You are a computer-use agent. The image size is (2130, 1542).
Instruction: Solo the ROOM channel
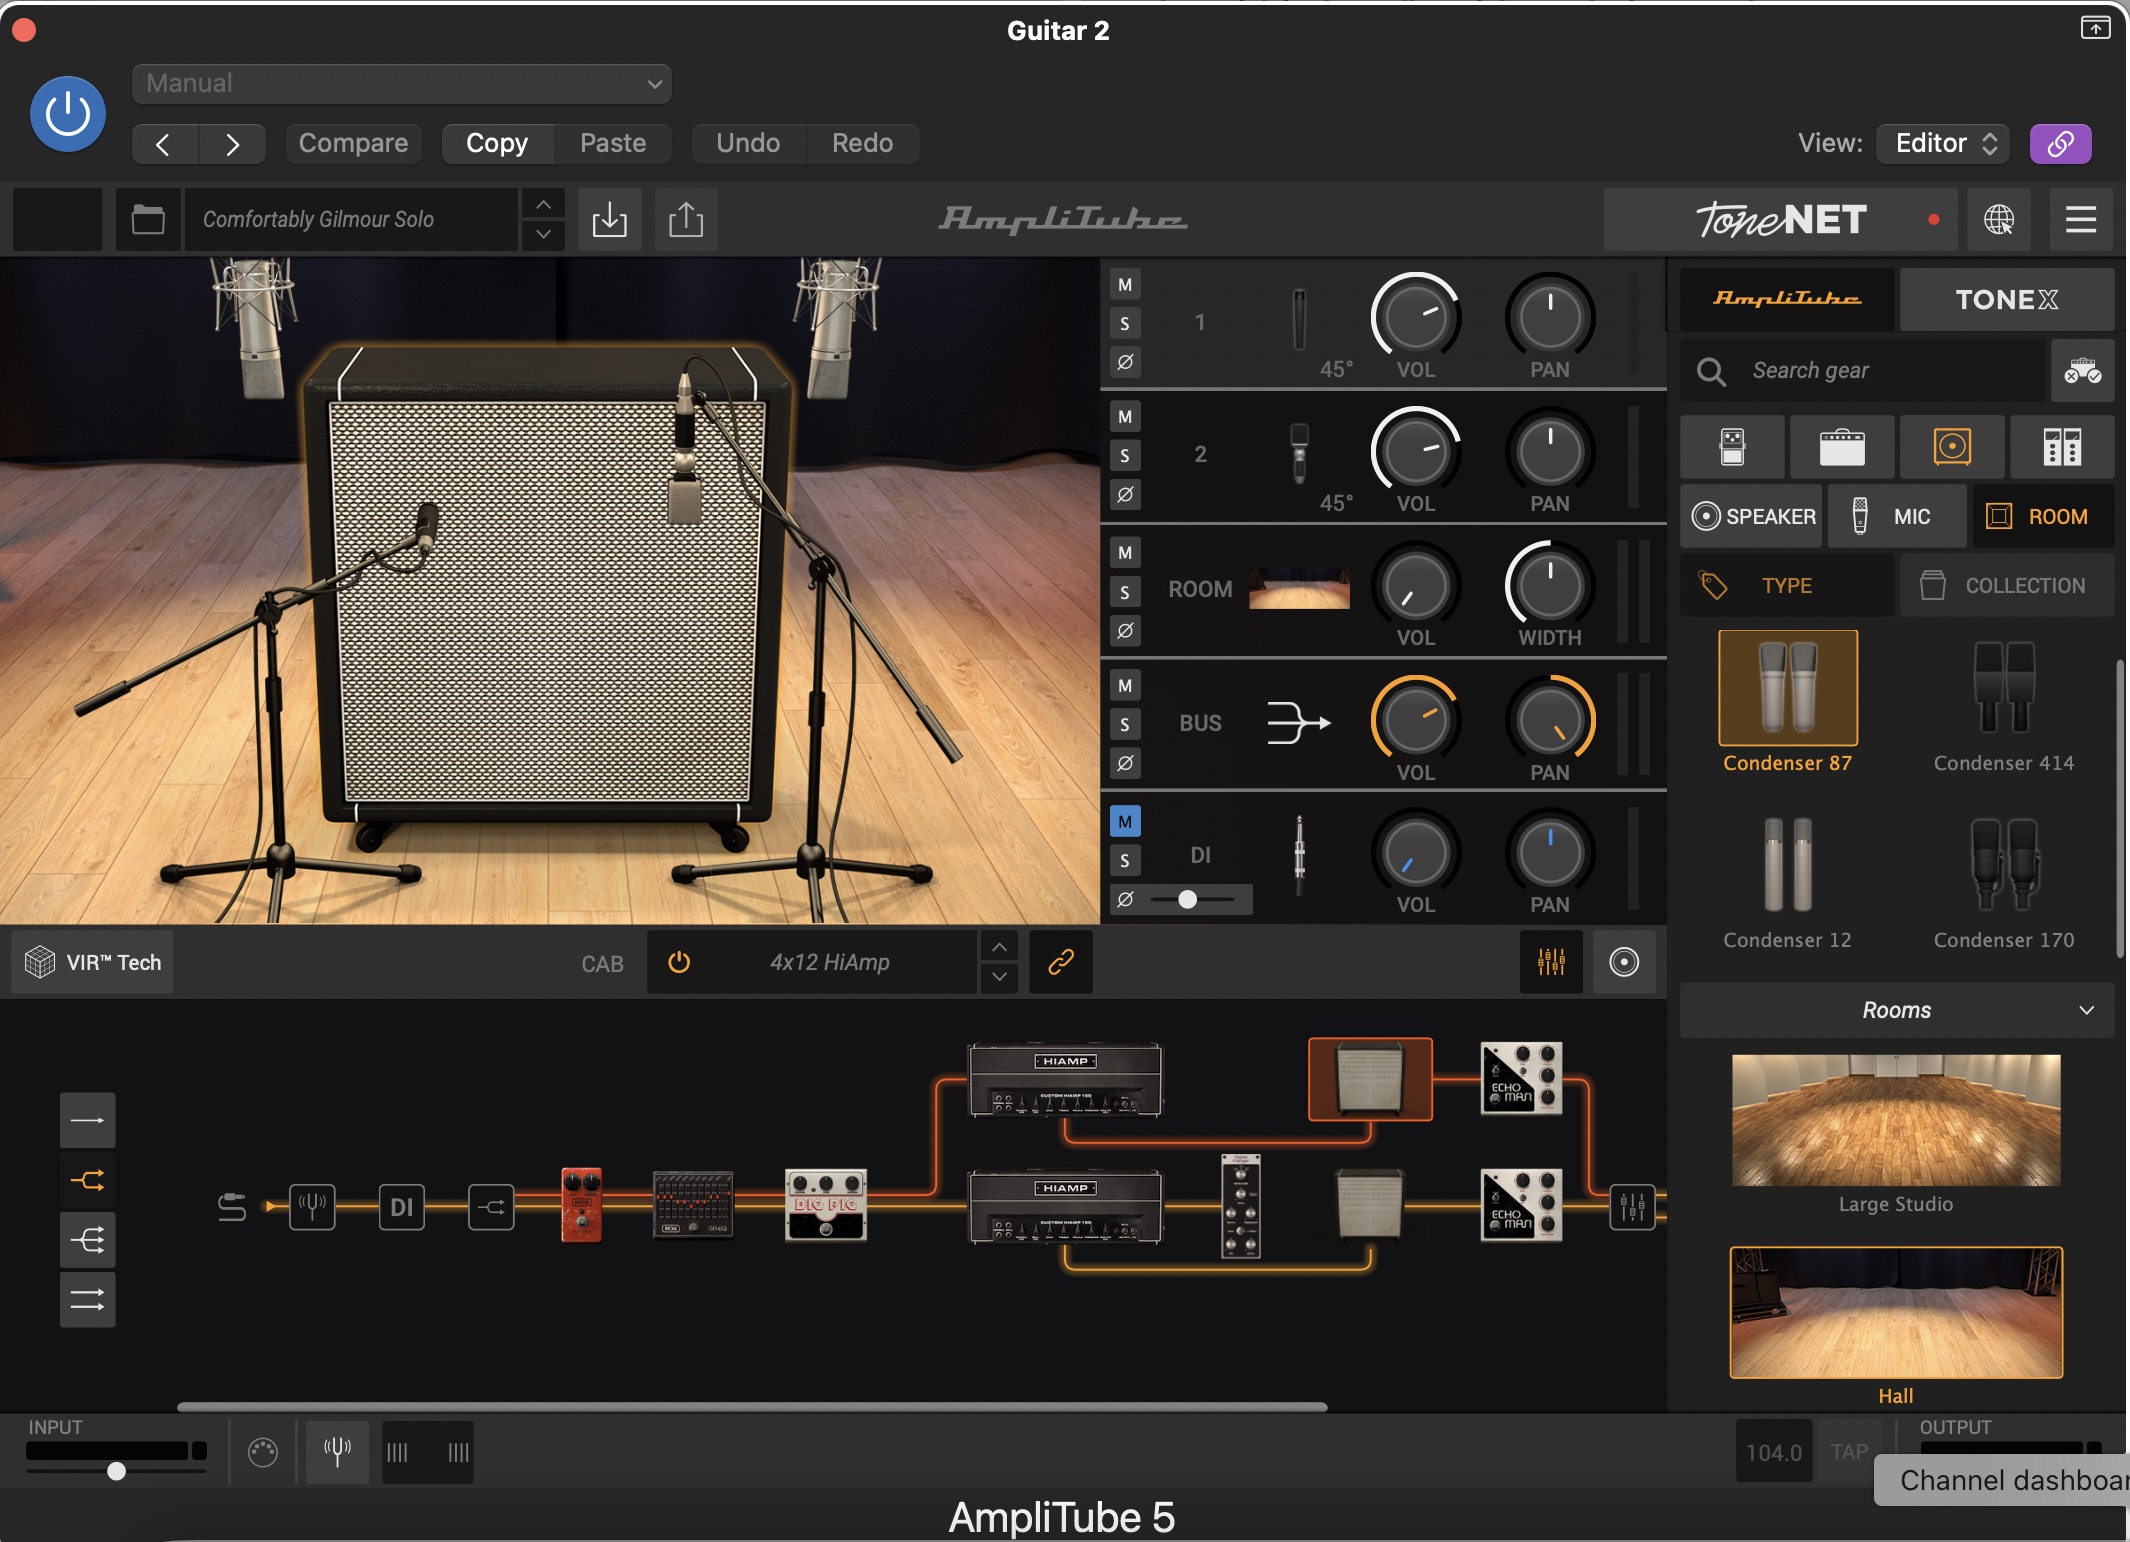tap(1125, 592)
